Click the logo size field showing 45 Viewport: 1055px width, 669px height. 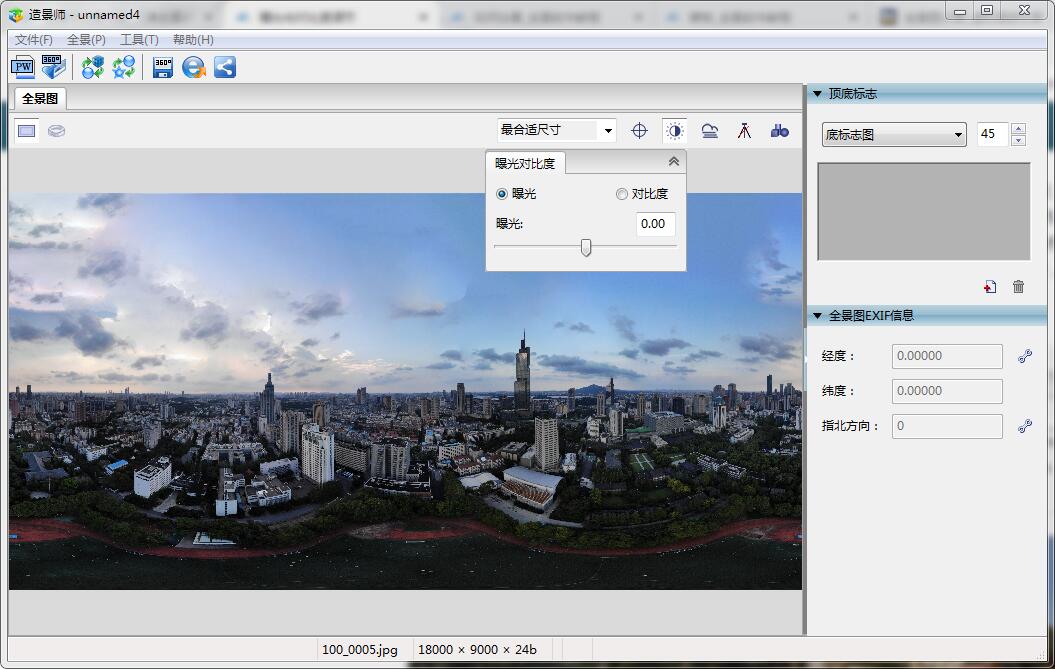pos(992,134)
